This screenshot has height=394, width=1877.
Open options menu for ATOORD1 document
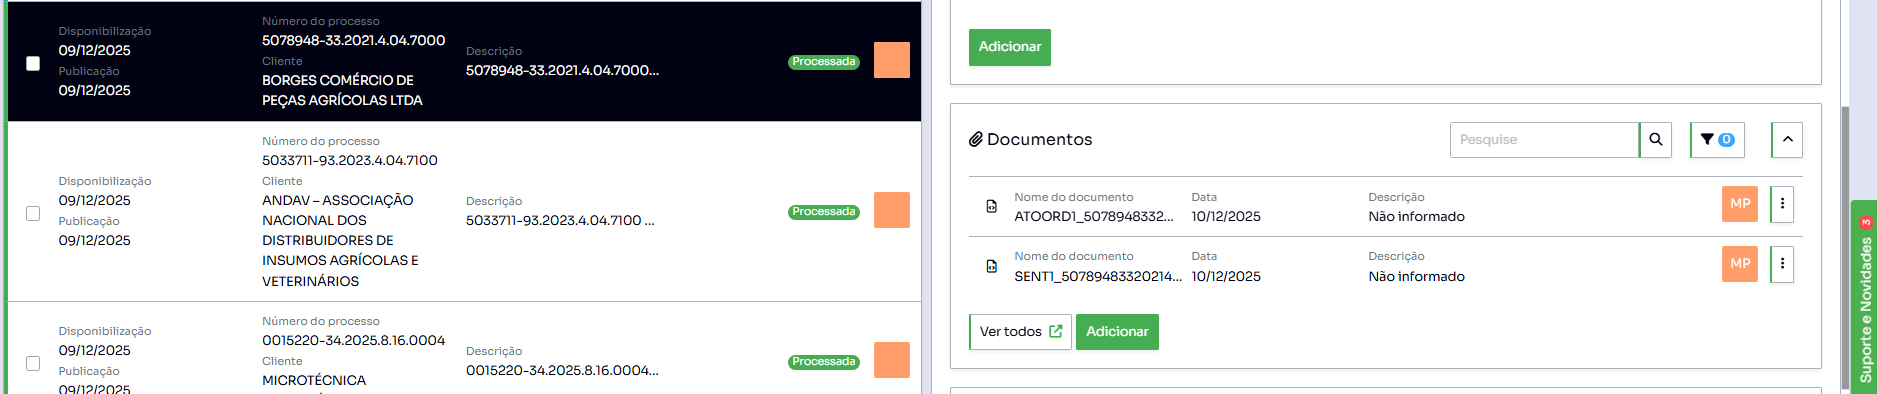1782,204
